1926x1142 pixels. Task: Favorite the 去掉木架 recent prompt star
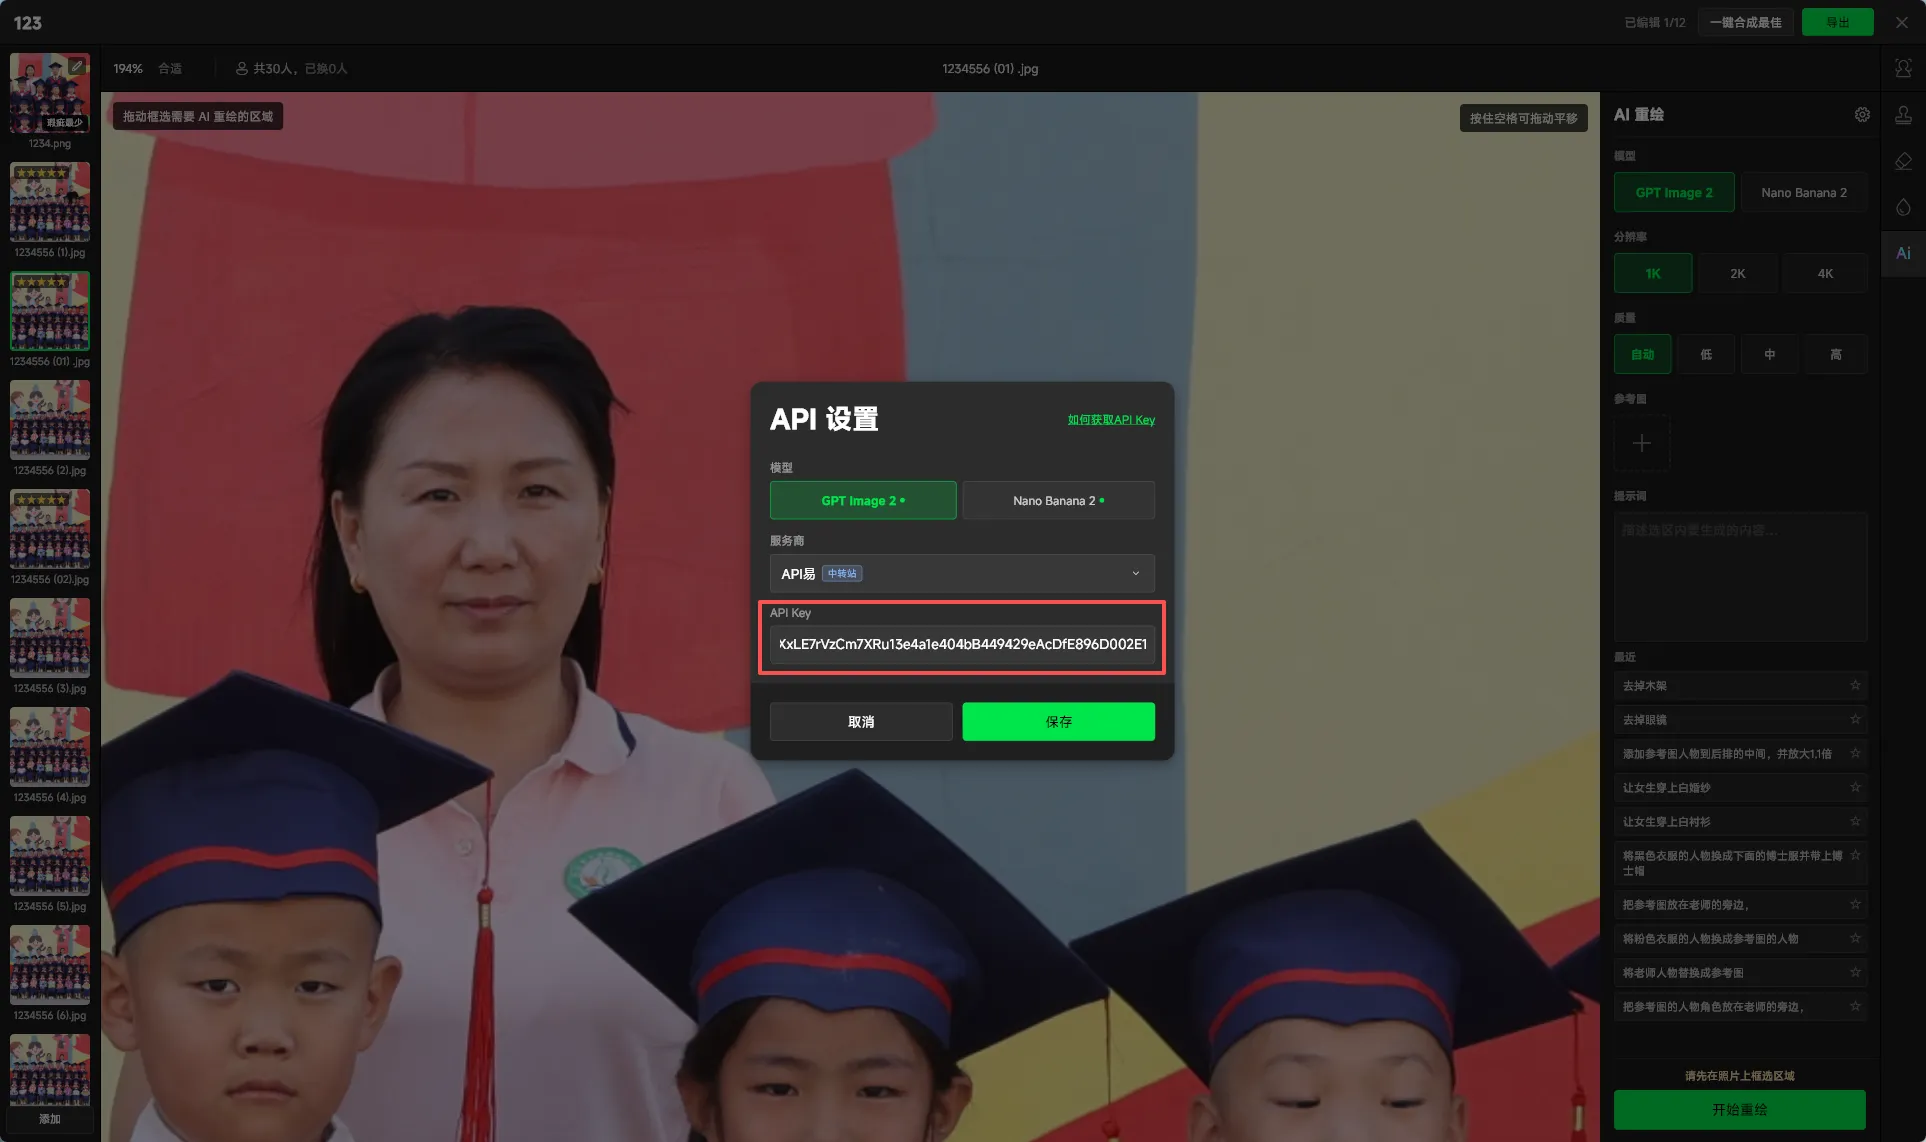click(1855, 685)
